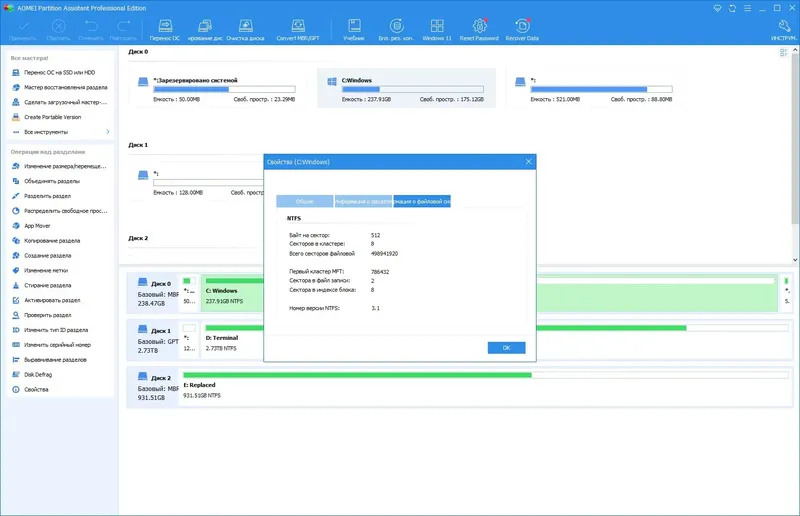Select Сделать загрузочный мастер option
This screenshot has height=516, width=800.
pyautogui.click(x=60, y=102)
